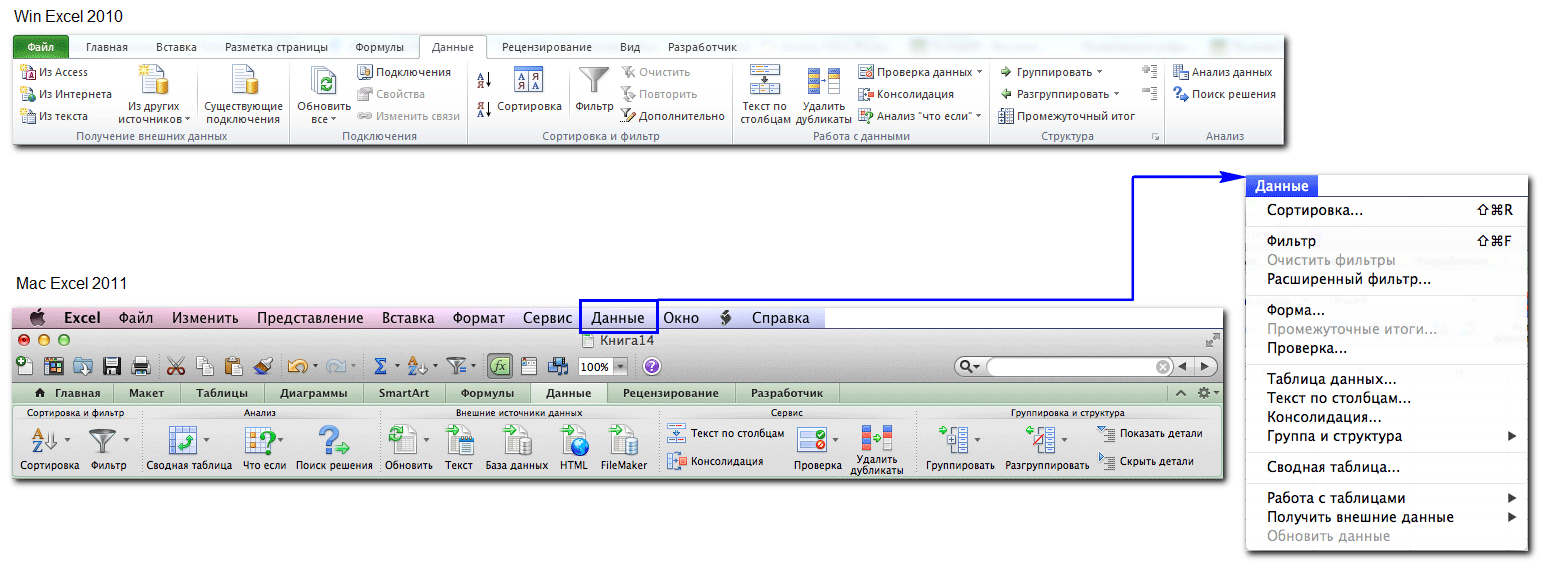This screenshot has height=570, width=1549.
Task: Click Save floppy icon in Mac toolbar
Action: coord(112,366)
